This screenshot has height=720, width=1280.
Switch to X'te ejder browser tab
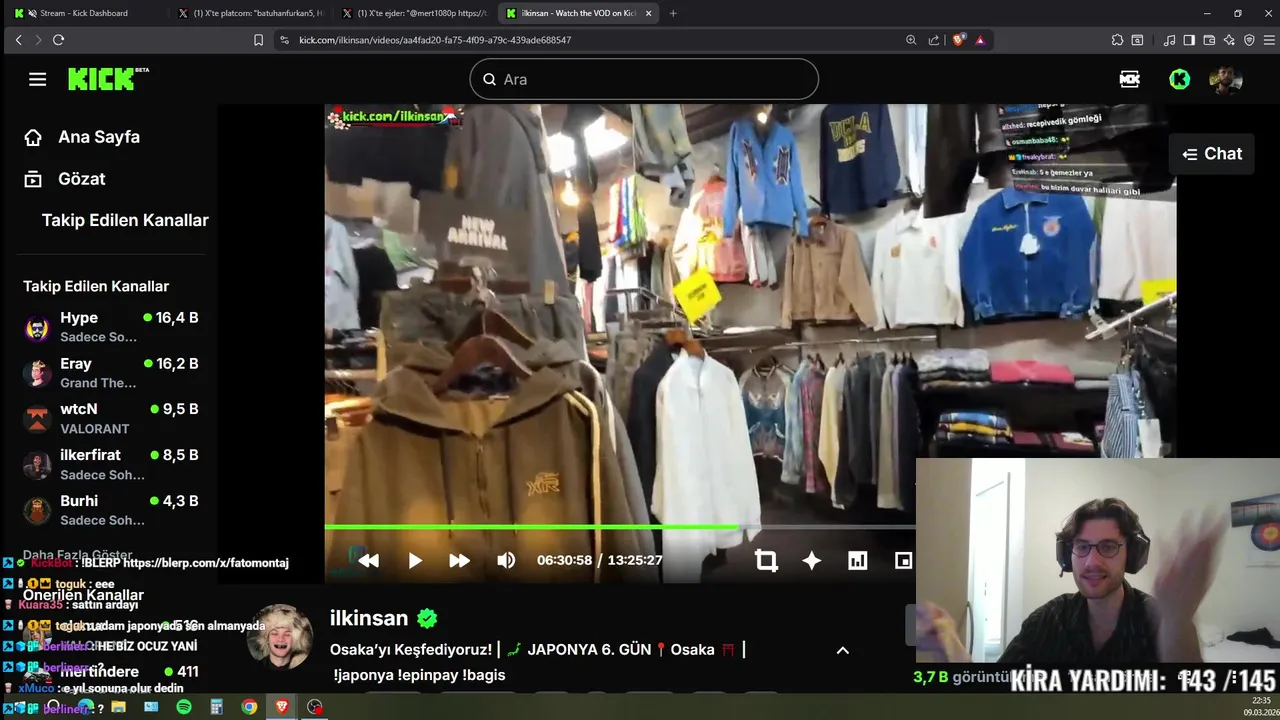coord(412,13)
